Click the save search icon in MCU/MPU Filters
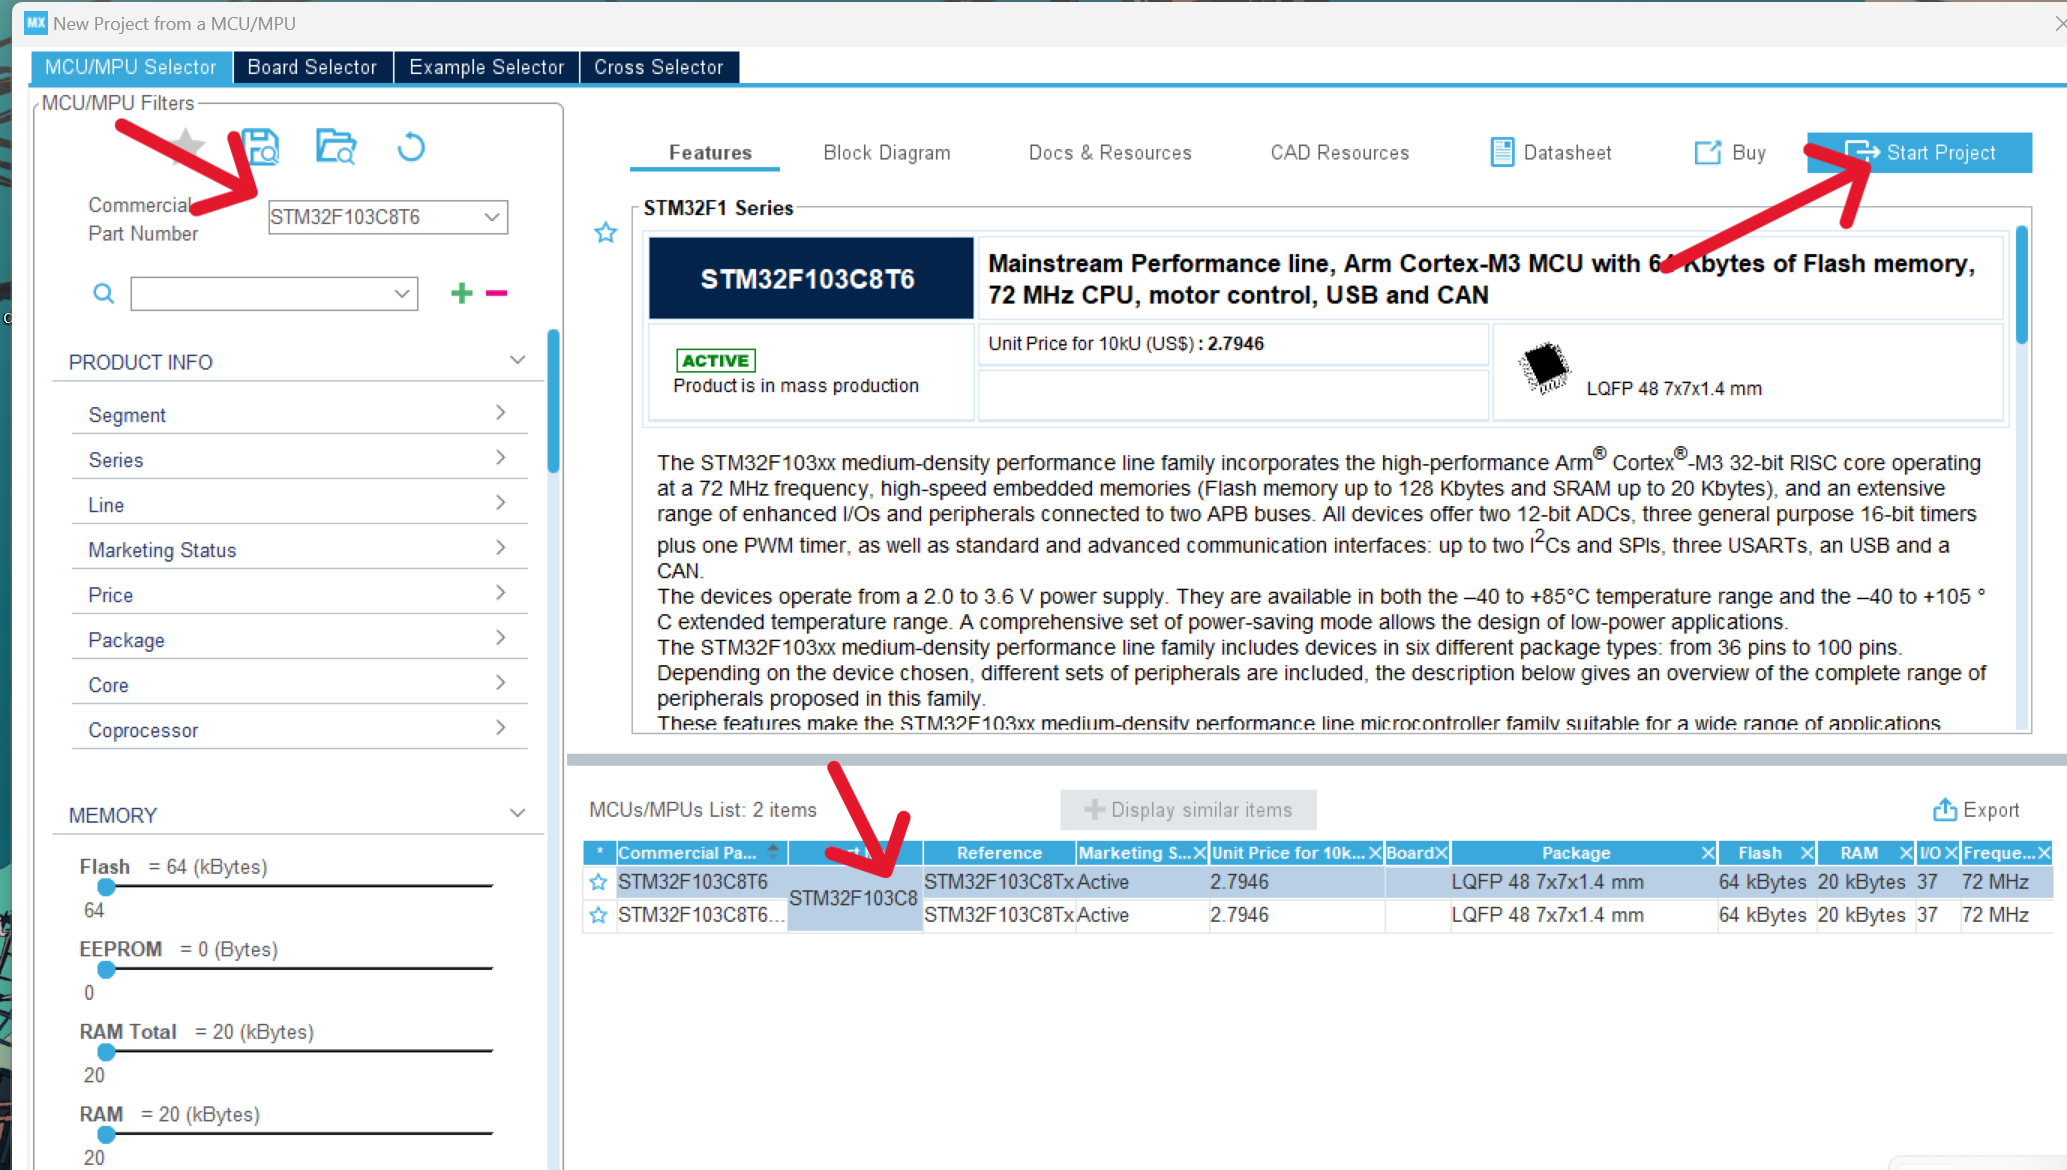Screen dimensions: 2067x1170 tap(262, 147)
